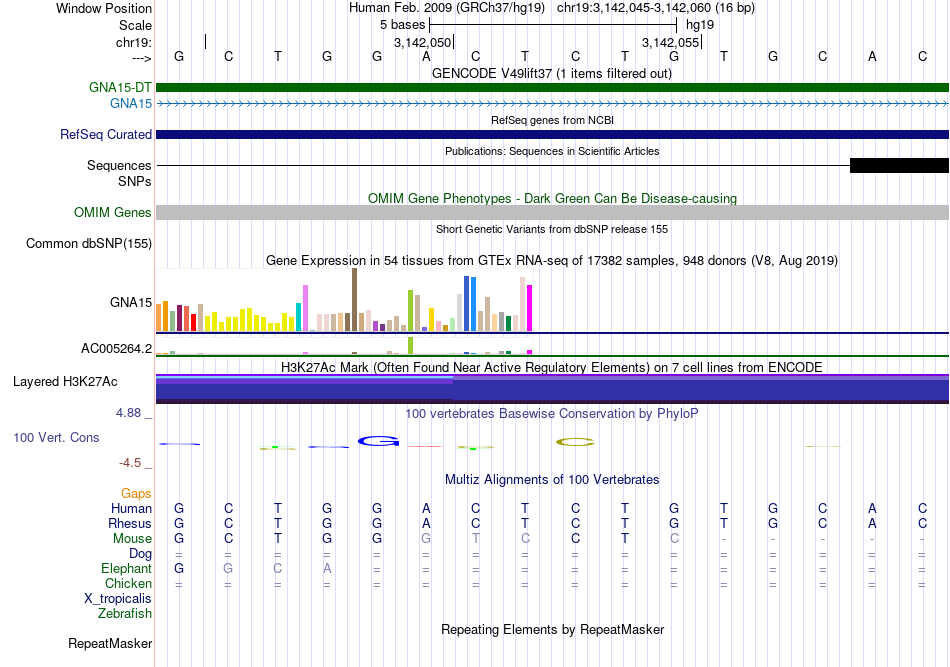Click the OMIM Gene Phenotypes track title
Screen dimensions: 950x667
click(x=552, y=199)
